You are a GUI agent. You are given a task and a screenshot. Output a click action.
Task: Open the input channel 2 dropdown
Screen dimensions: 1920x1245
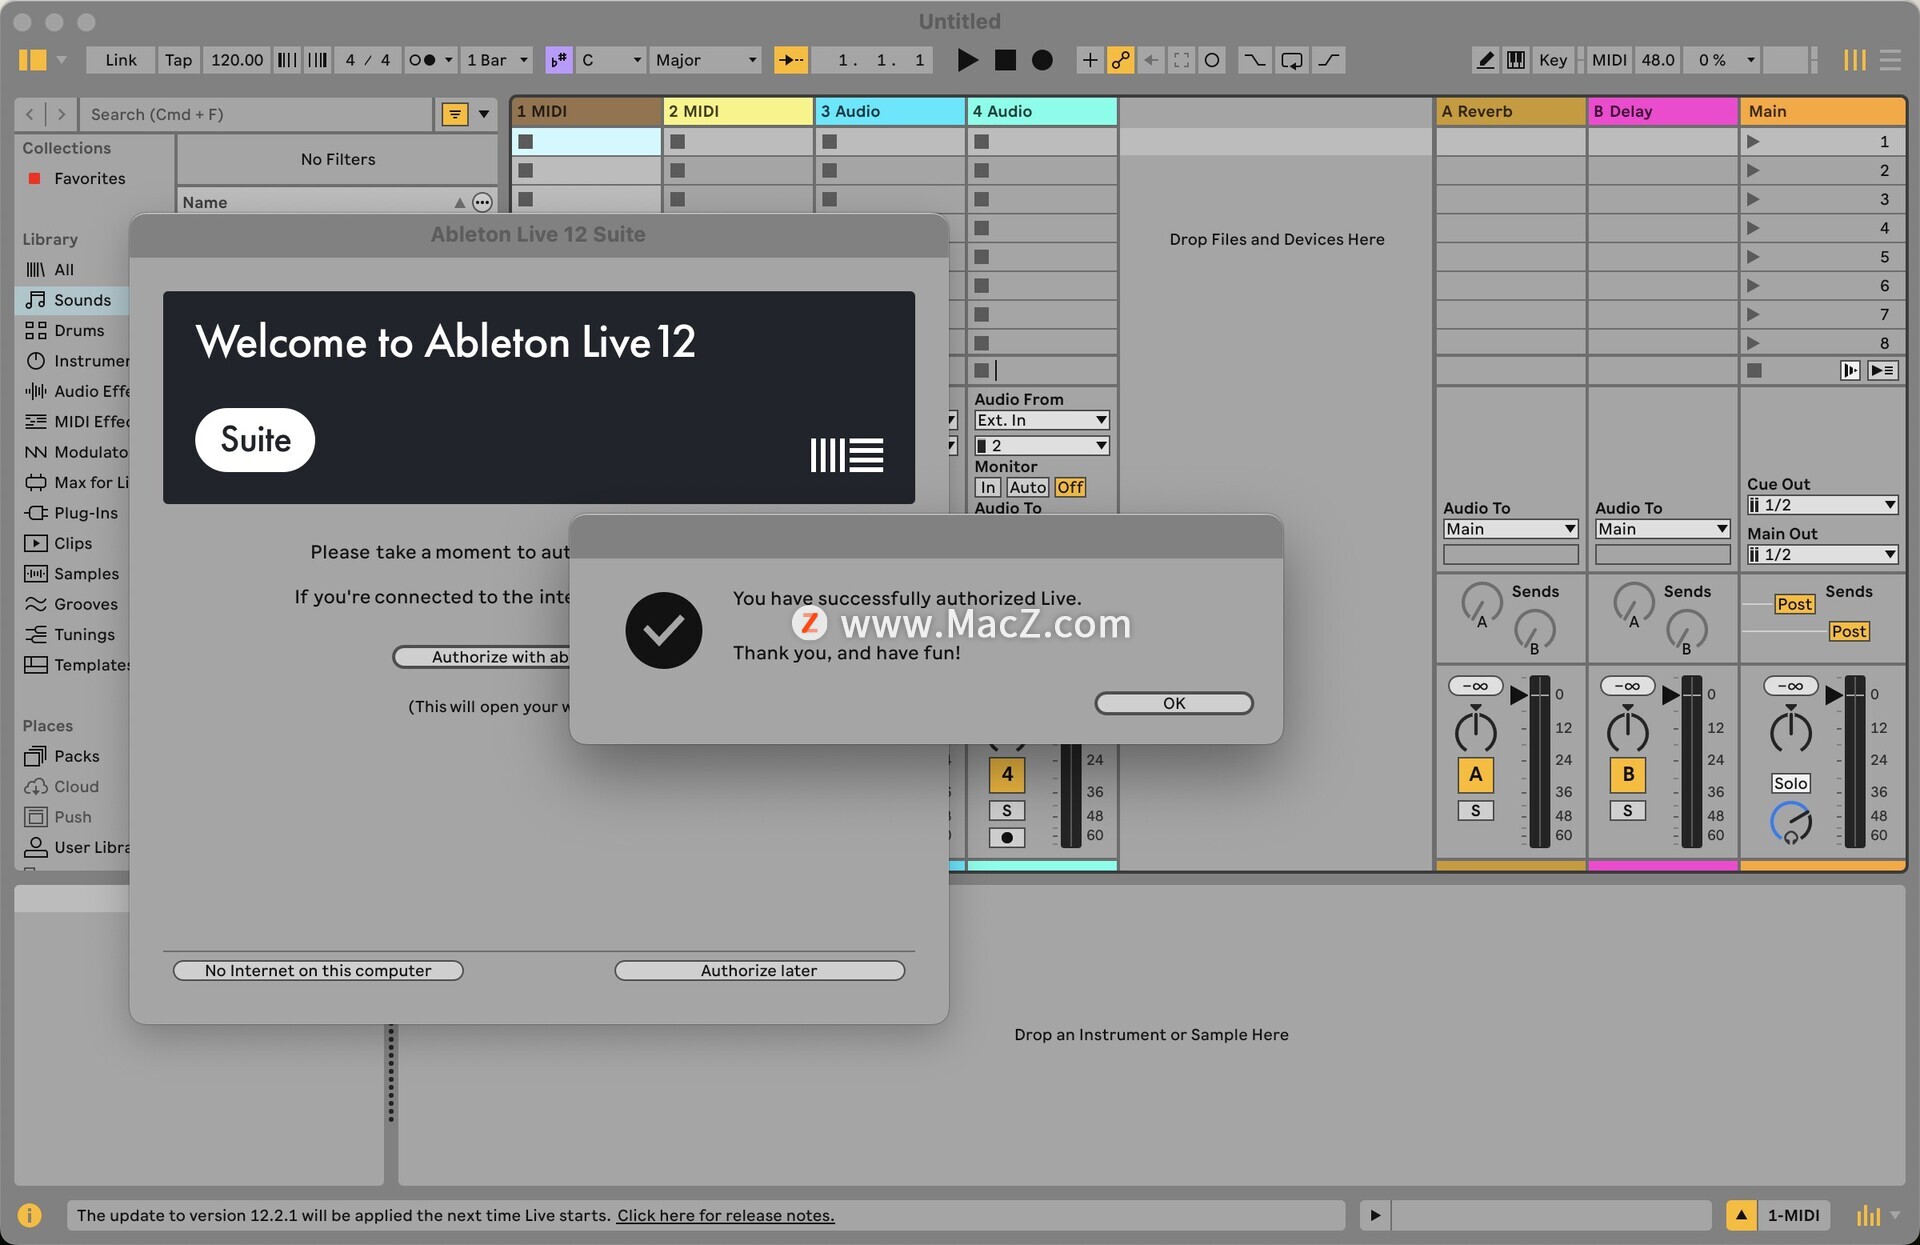coord(1042,445)
